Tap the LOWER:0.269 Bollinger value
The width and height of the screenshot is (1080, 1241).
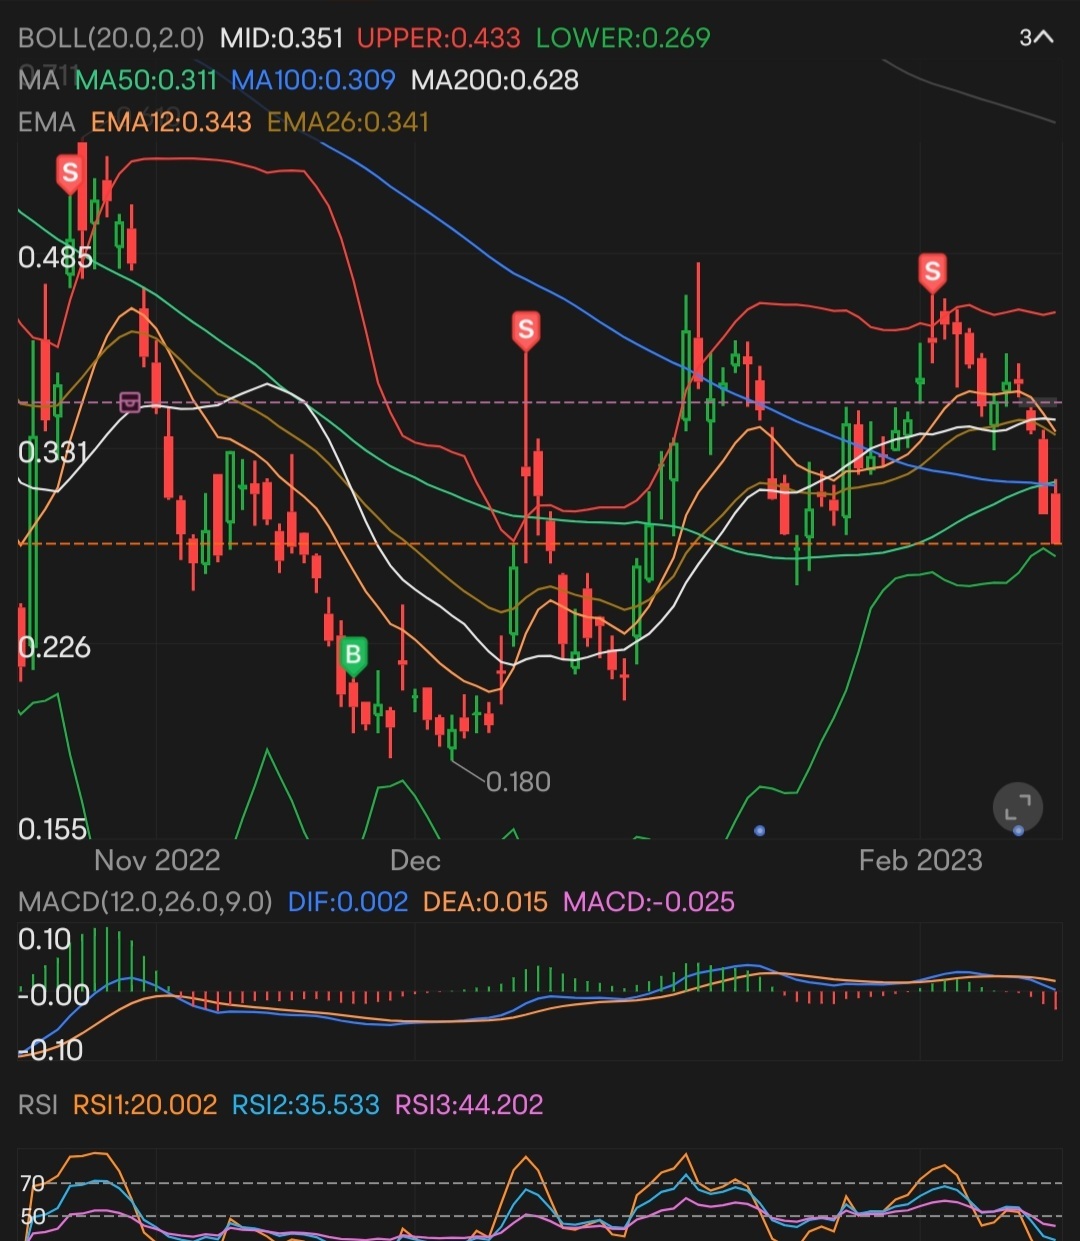(x=623, y=38)
